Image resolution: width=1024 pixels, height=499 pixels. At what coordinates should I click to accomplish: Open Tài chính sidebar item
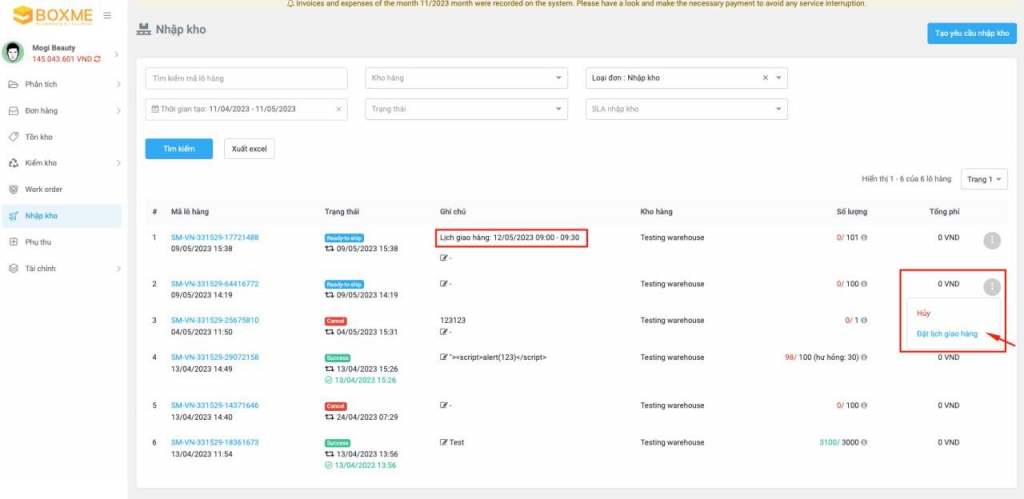40,268
